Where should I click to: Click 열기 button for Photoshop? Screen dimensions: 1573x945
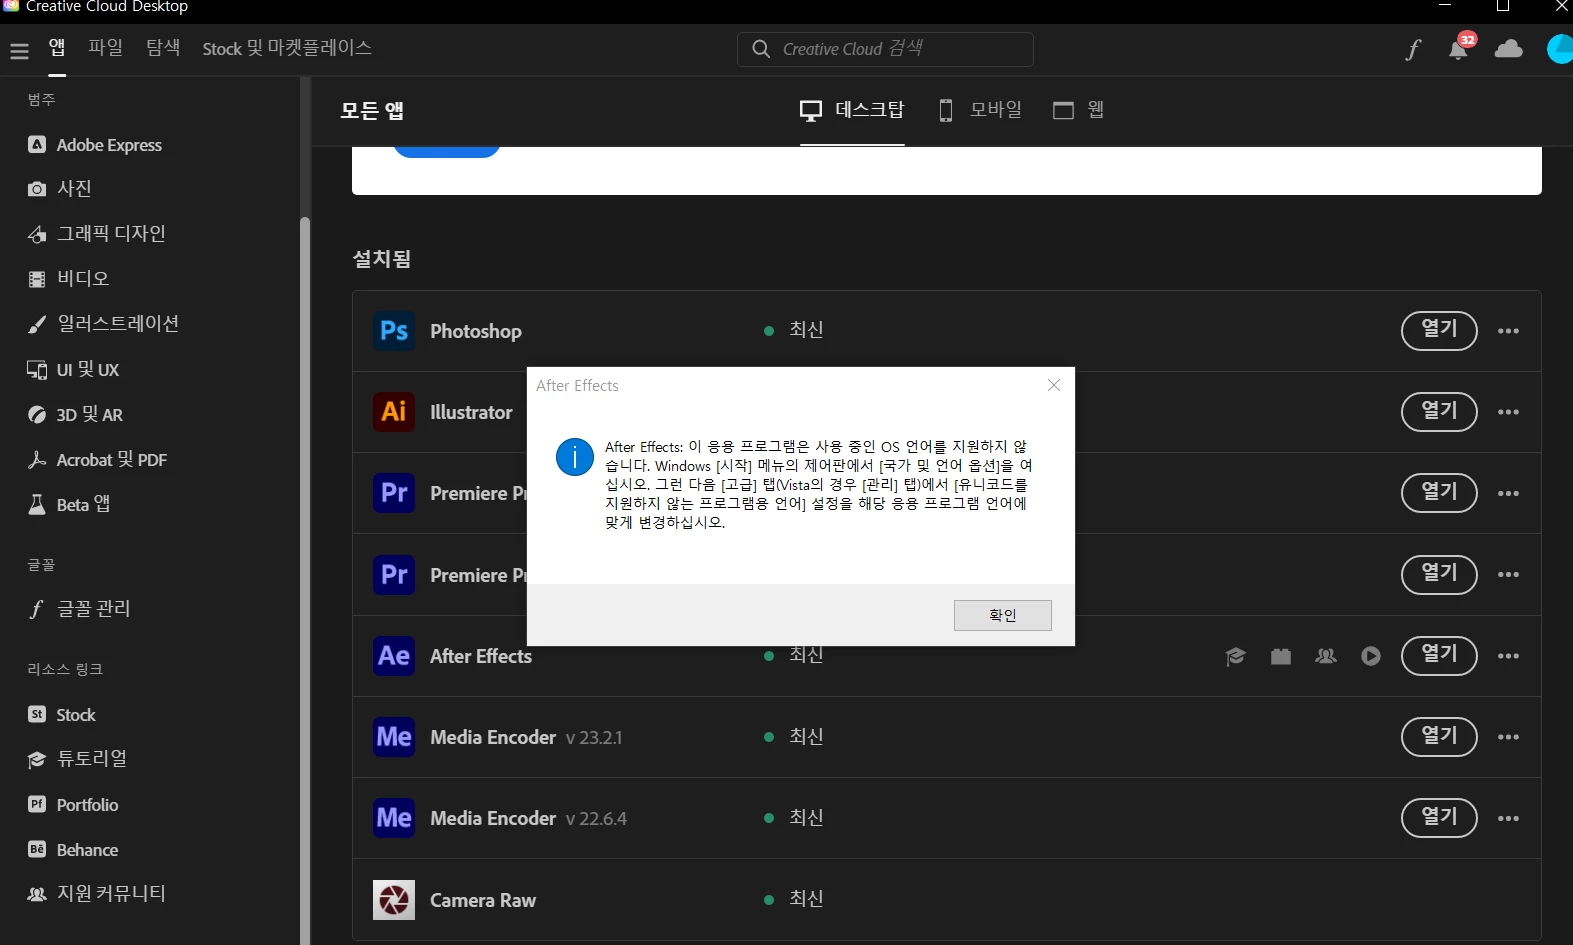click(1439, 331)
